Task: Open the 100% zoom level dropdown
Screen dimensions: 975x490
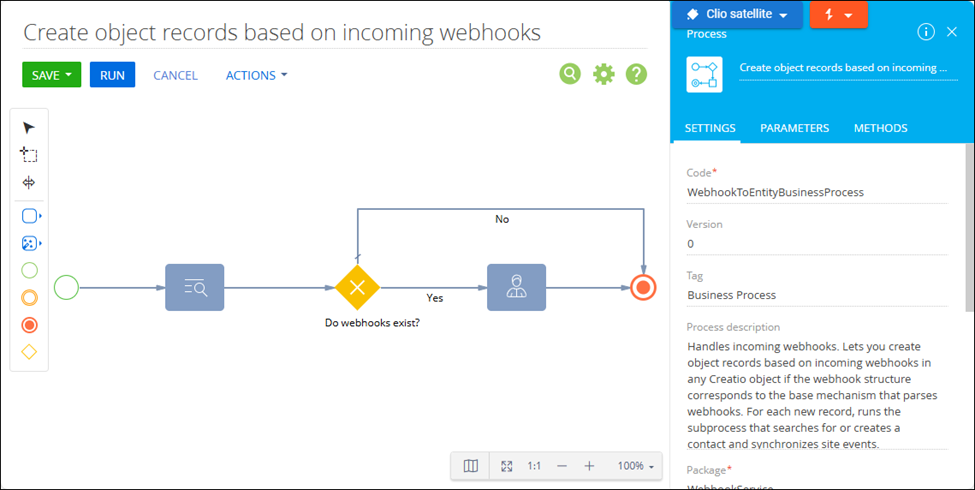Action: [637, 466]
